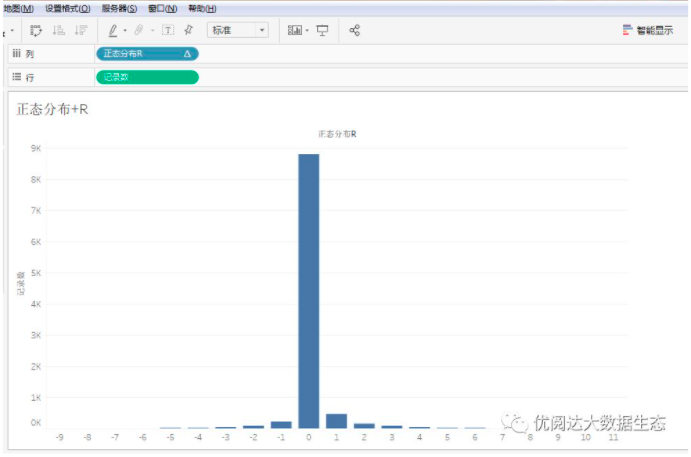The width and height of the screenshot is (691, 457).
Task: Click the 记录数 pill on rows
Action: (x=147, y=77)
